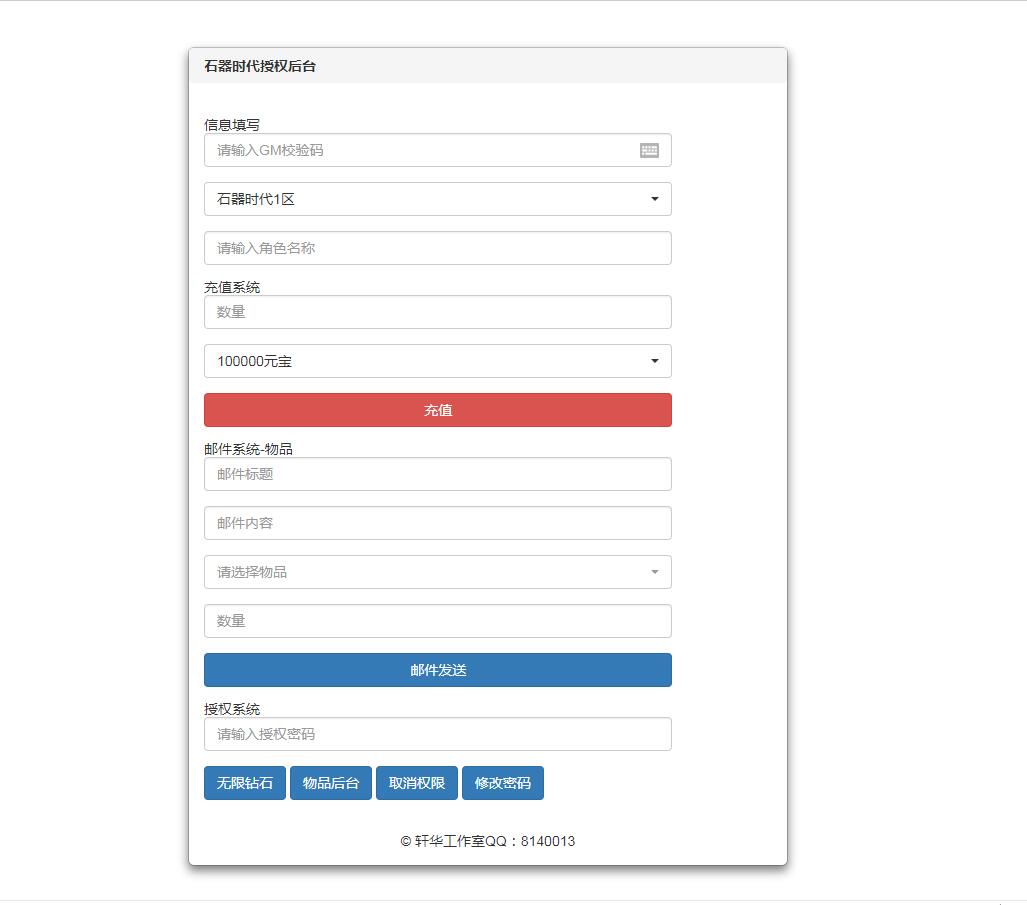Expand the 100000元宝 amount dropdown
The width and height of the screenshot is (1027, 905).
click(x=437, y=361)
